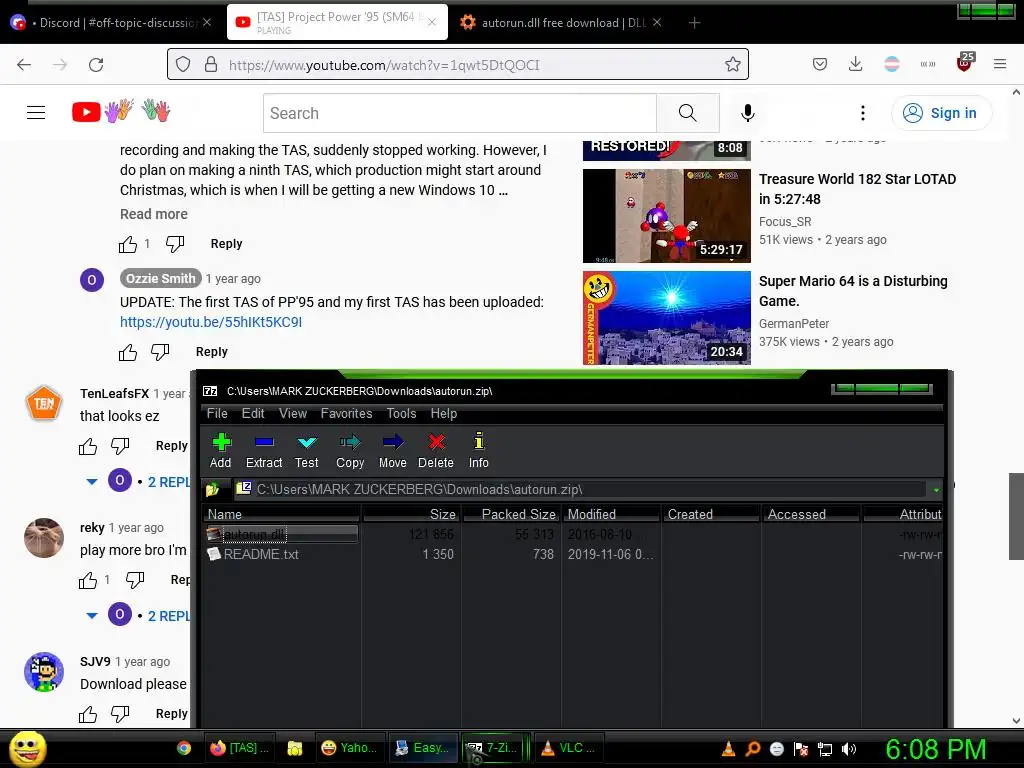This screenshot has height=768, width=1024.
Task: Switch to VLC taskbar button
Action: (568, 748)
